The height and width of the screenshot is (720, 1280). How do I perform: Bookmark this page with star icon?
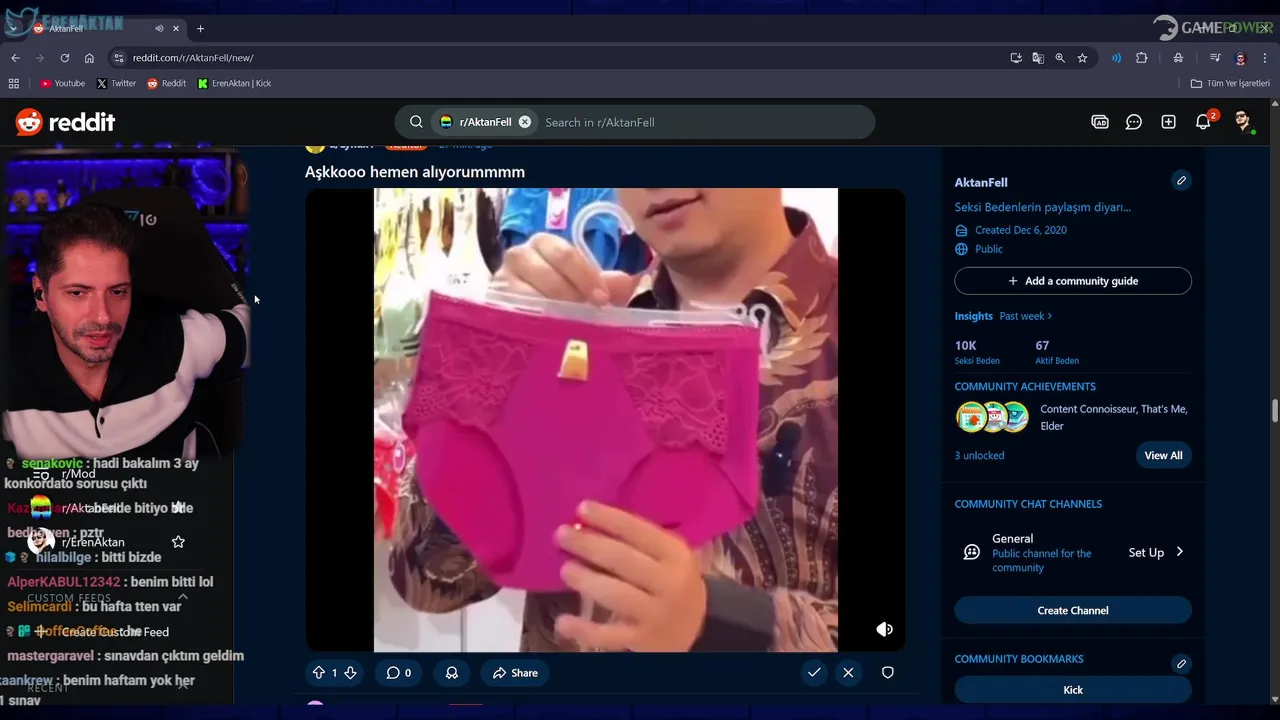(1082, 58)
